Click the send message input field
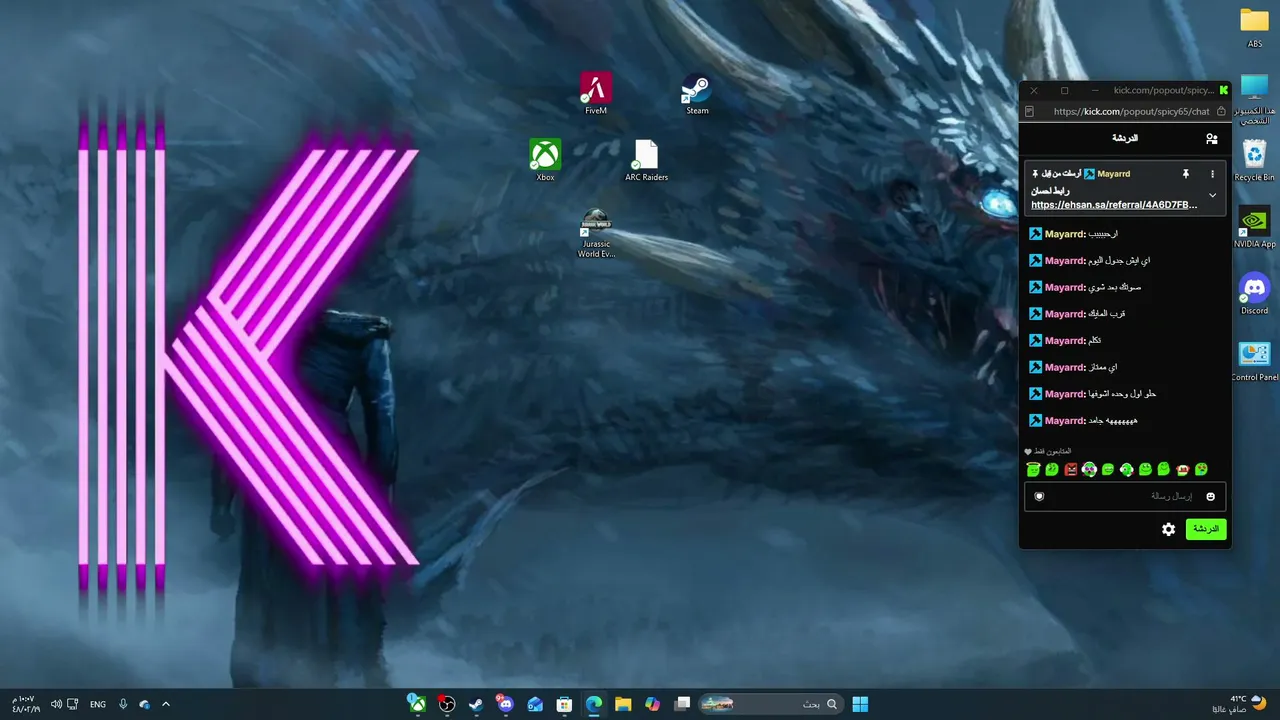The width and height of the screenshot is (1280, 720). 1125,496
